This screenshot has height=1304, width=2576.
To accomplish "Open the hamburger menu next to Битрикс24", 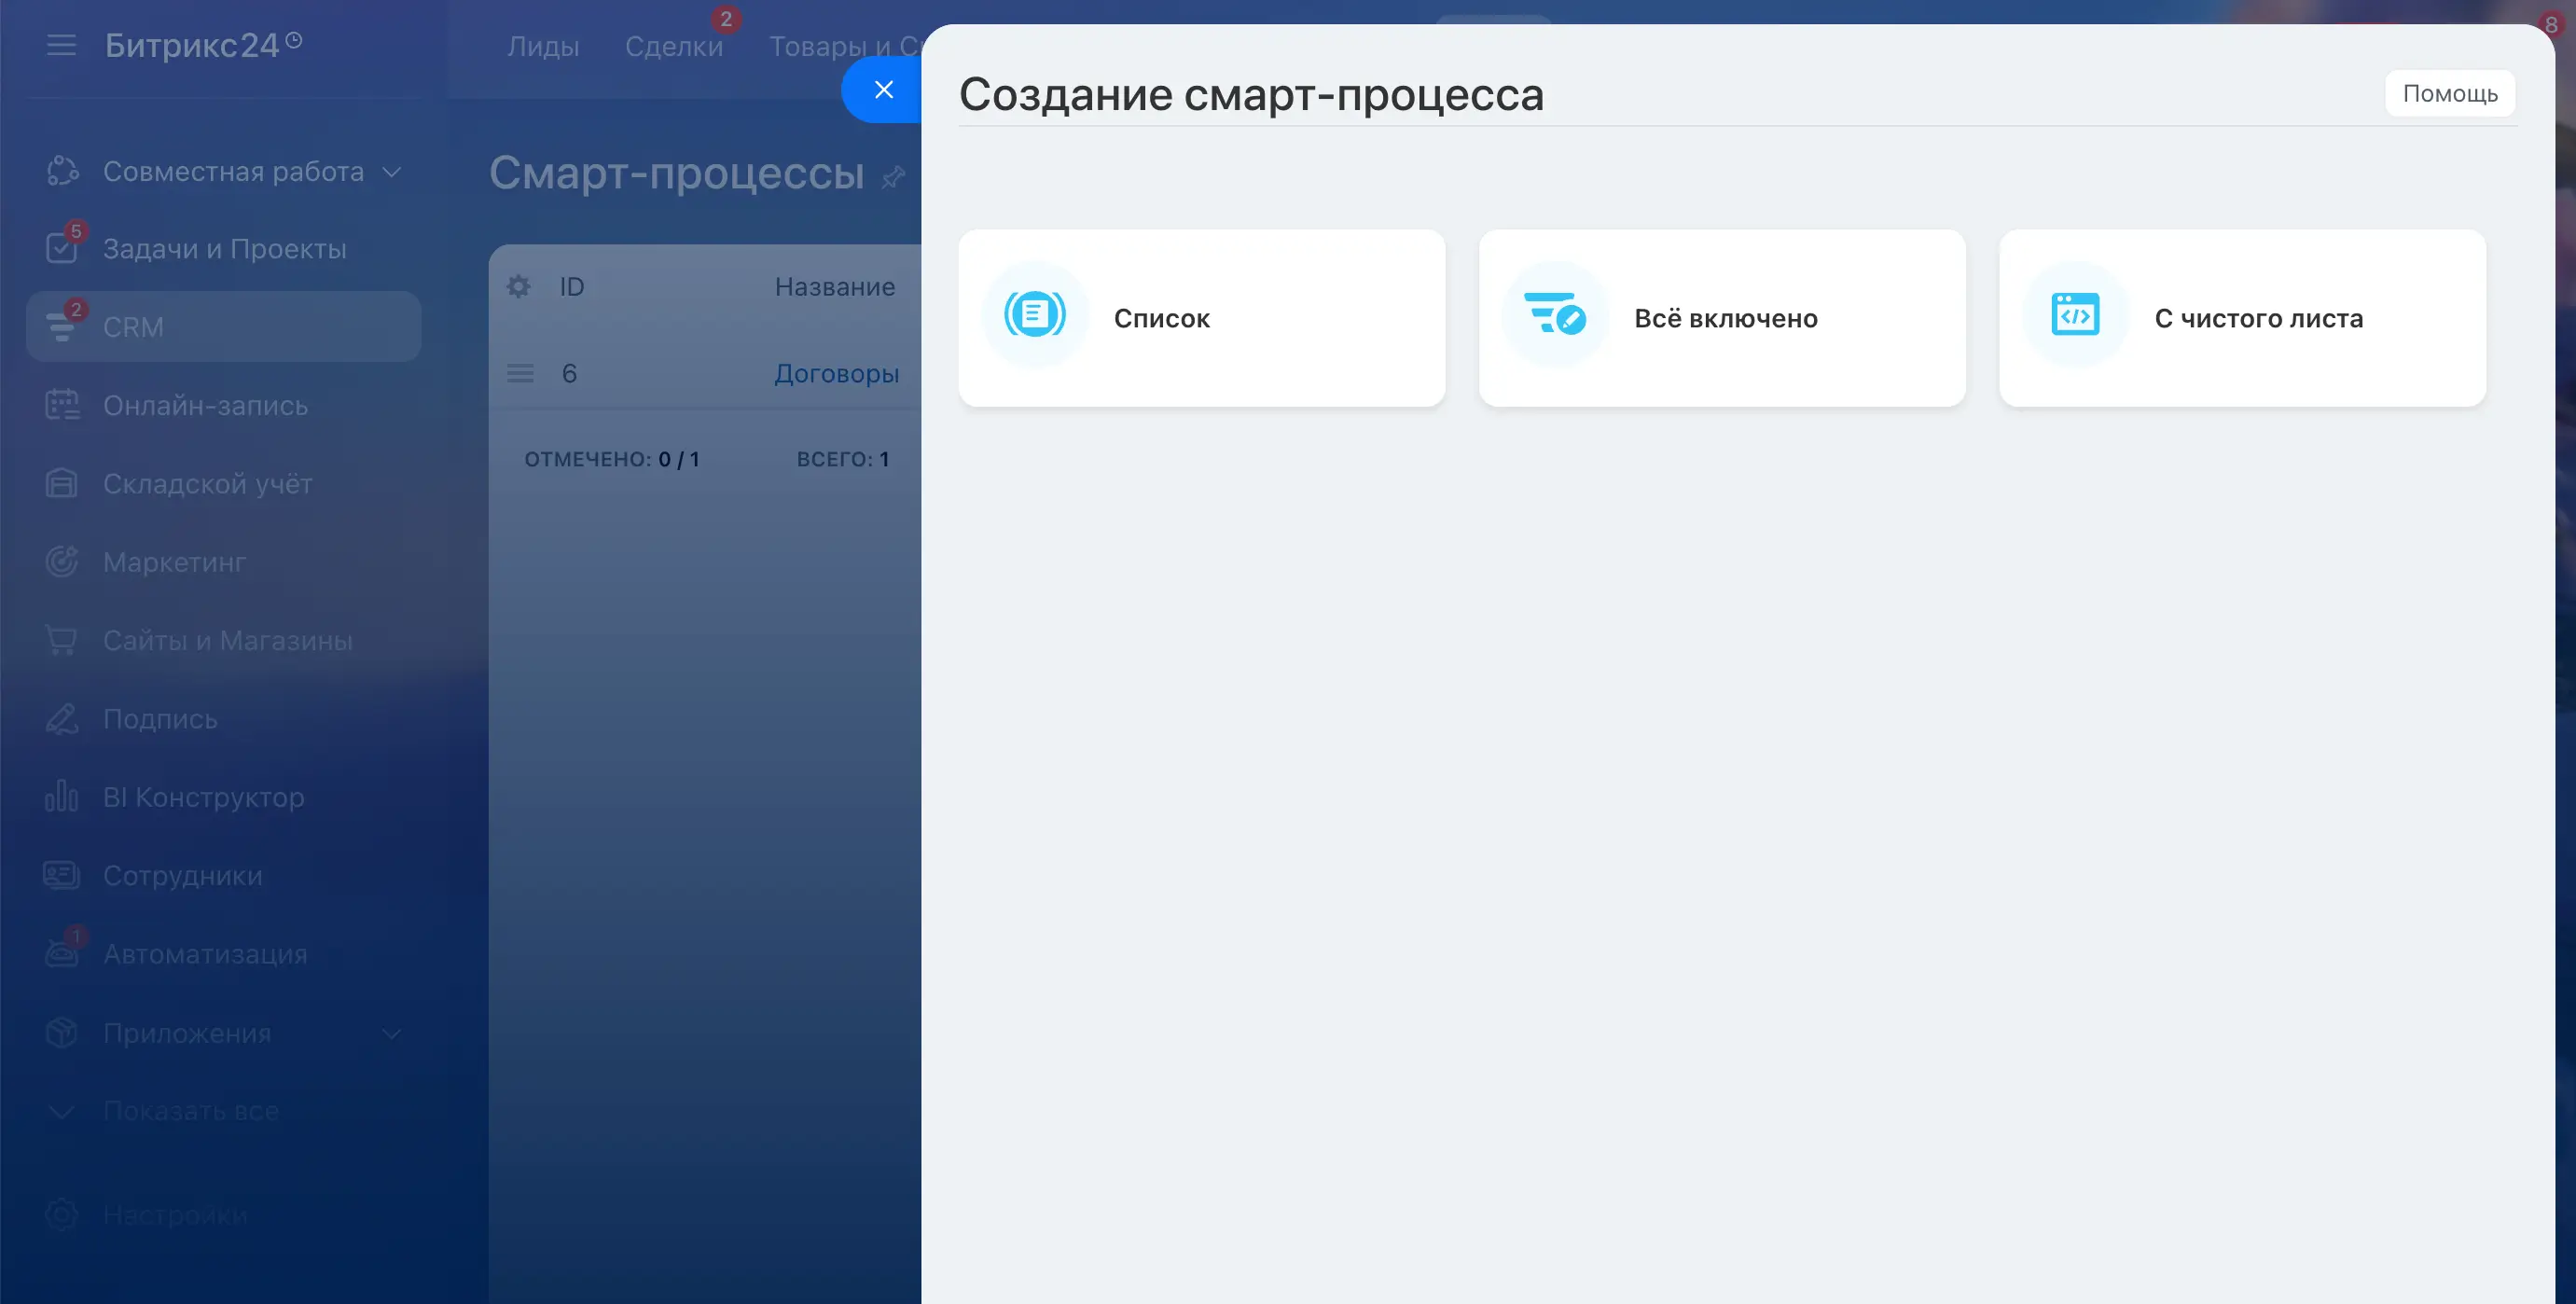I will tap(61, 45).
